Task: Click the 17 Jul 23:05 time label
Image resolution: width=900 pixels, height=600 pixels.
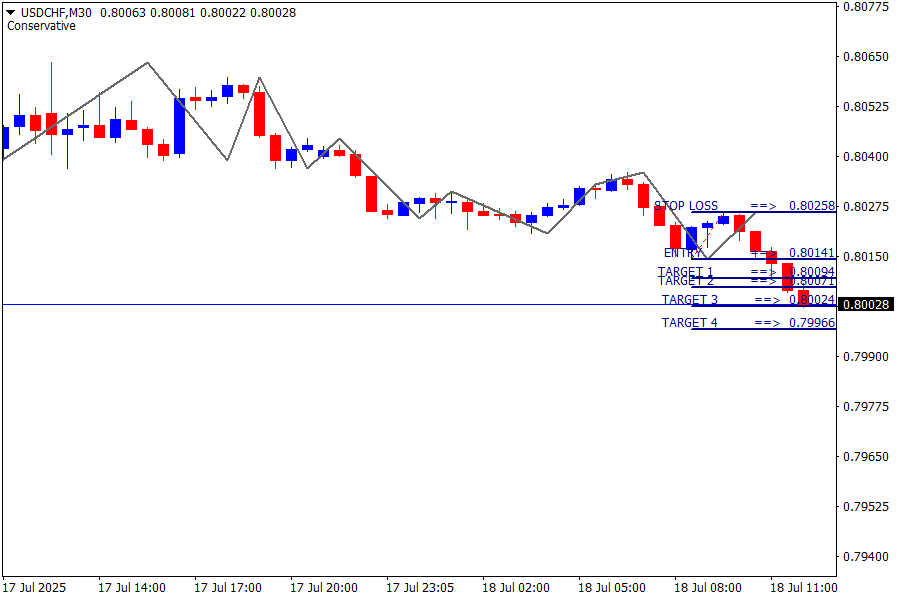Action: 420,588
